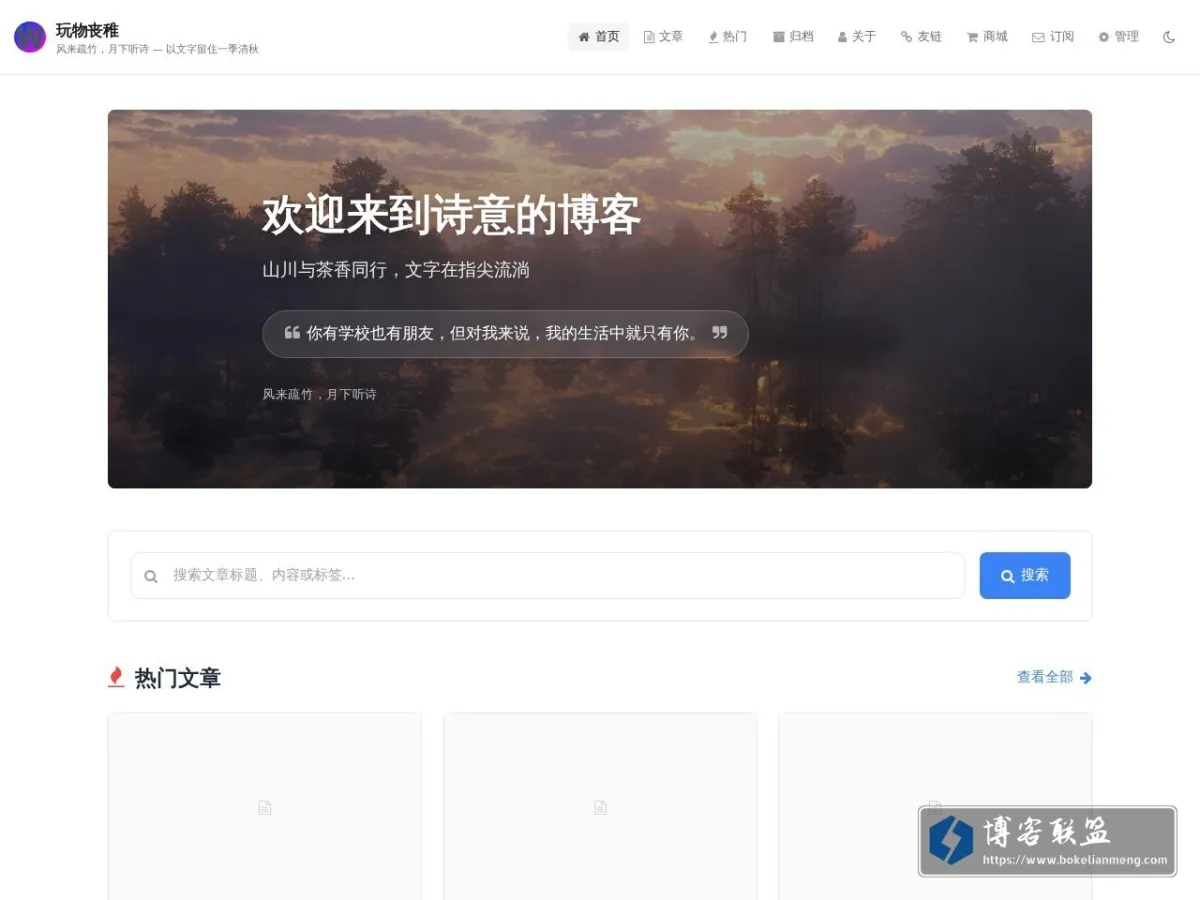Open the middle hot article card placeholder
This screenshot has height=900, width=1200.
click(x=600, y=806)
